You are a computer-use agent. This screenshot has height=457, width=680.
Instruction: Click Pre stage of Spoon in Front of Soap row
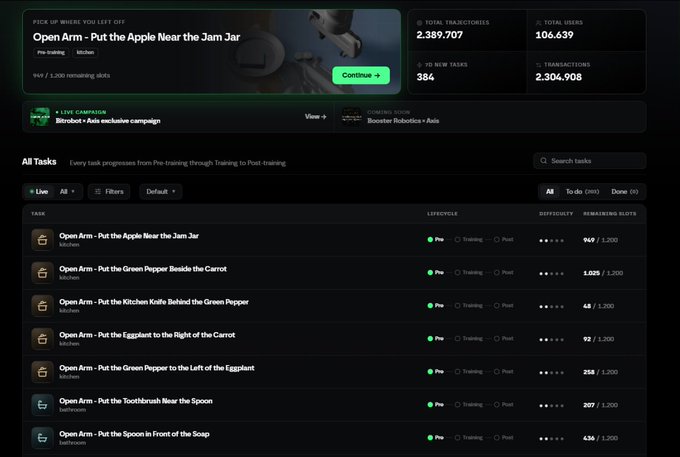coord(435,437)
